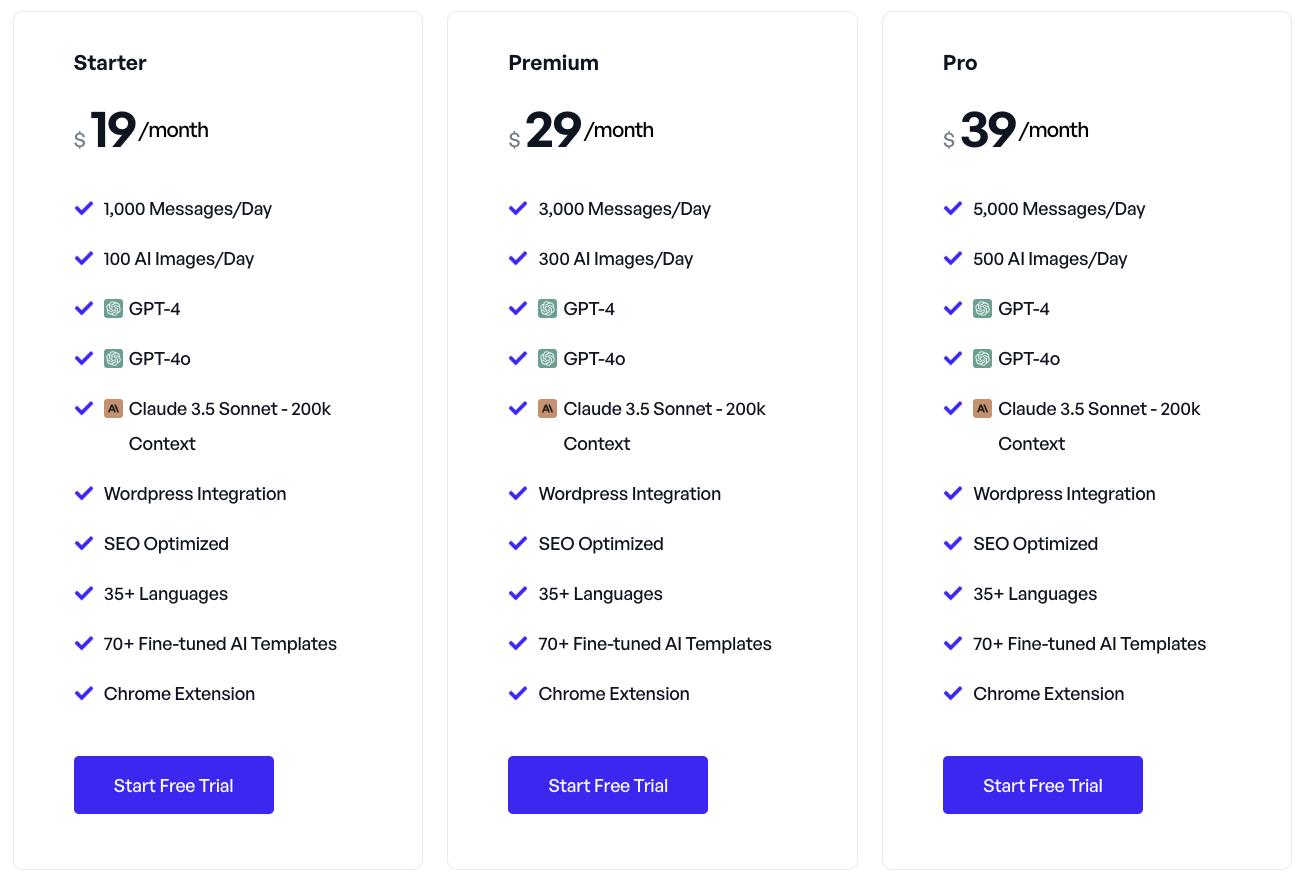Start Free Trial for Starter plan
This screenshot has width=1308, height=884.
pos(174,785)
